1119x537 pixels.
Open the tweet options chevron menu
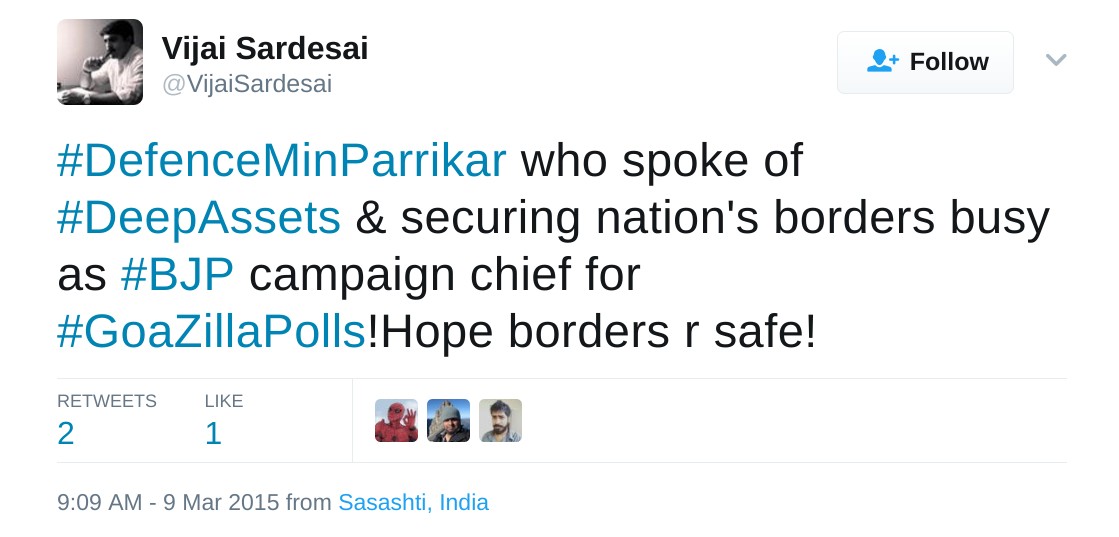(x=1055, y=61)
